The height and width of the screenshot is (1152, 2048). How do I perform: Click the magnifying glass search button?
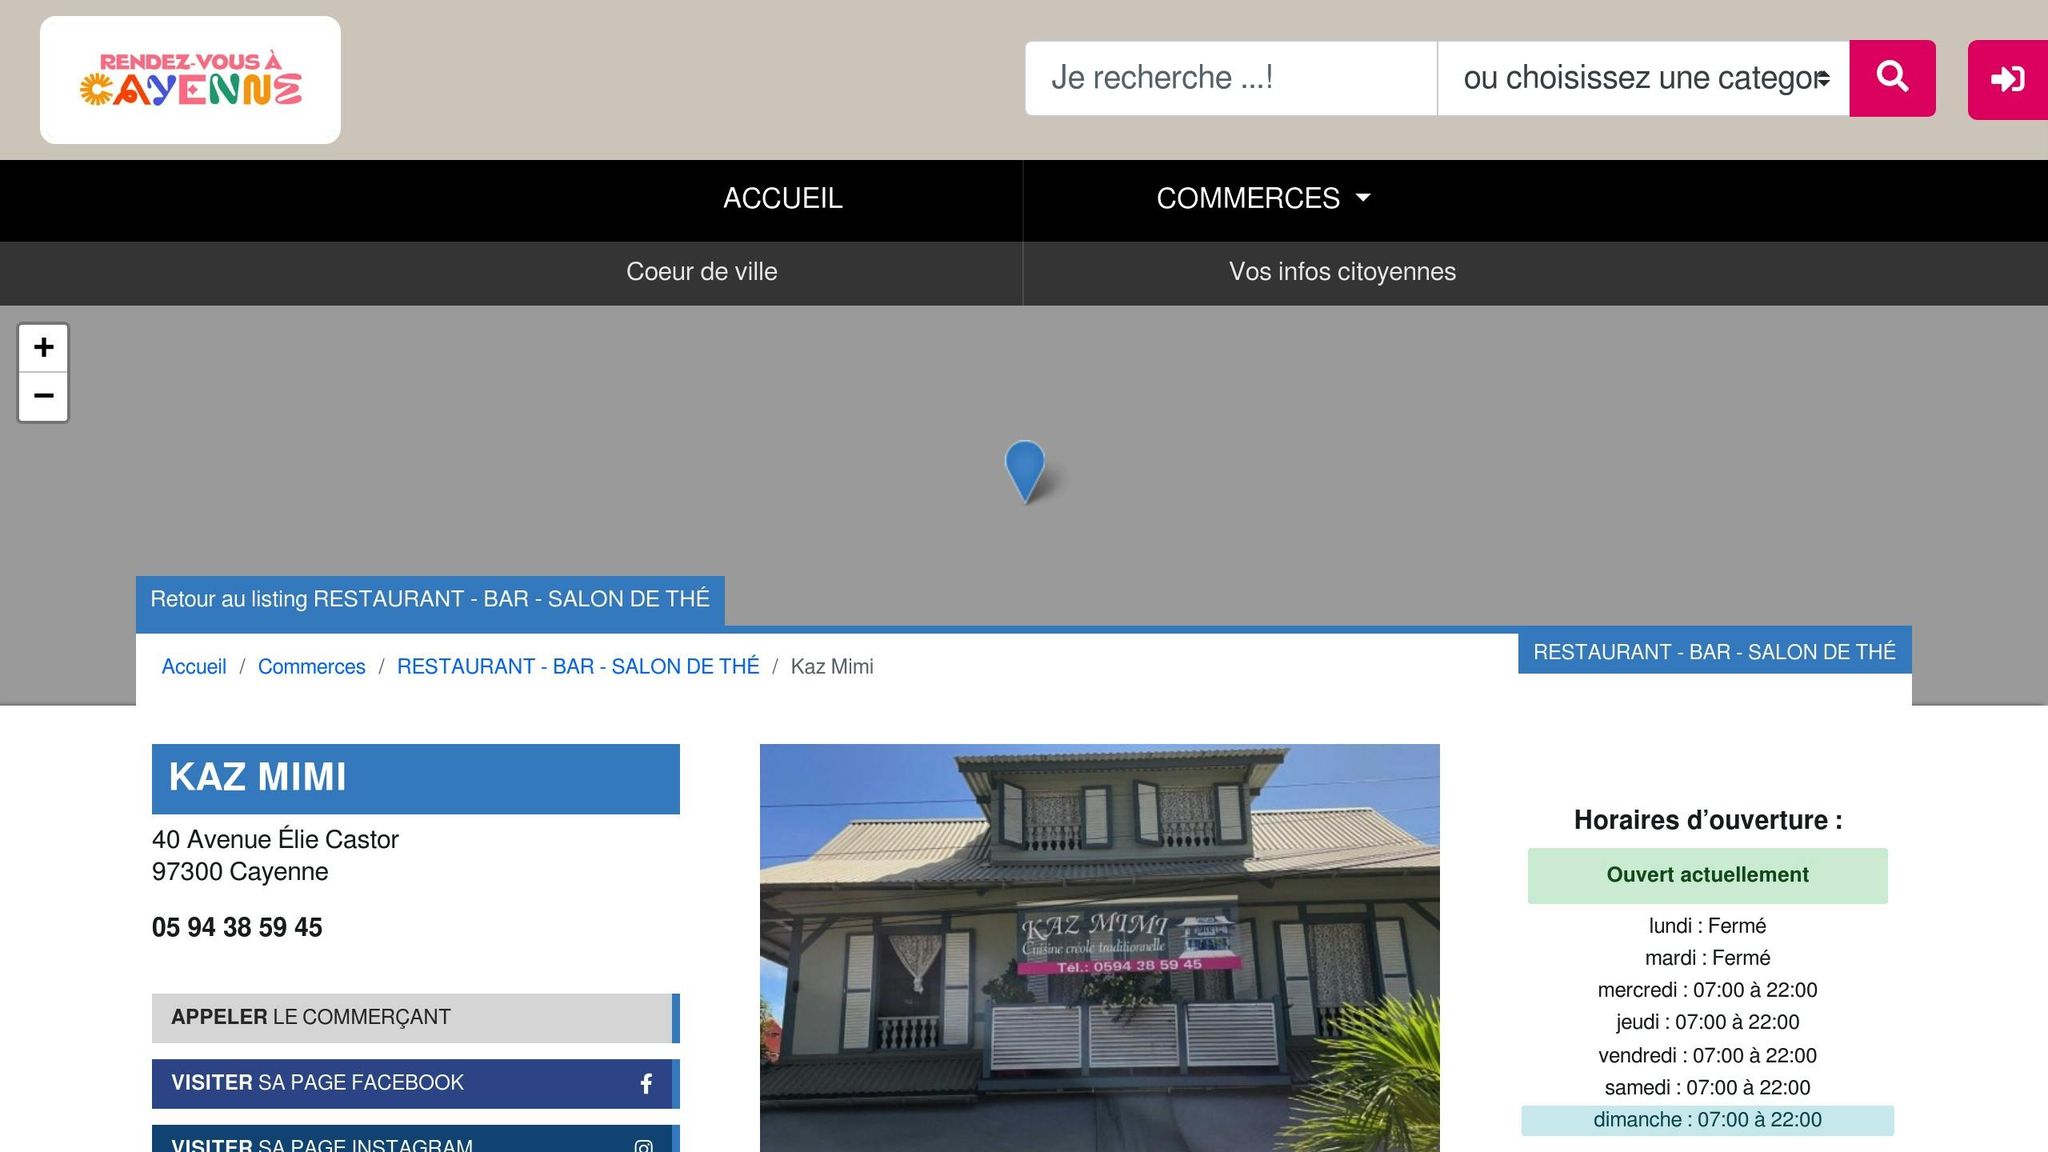click(x=1892, y=78)
